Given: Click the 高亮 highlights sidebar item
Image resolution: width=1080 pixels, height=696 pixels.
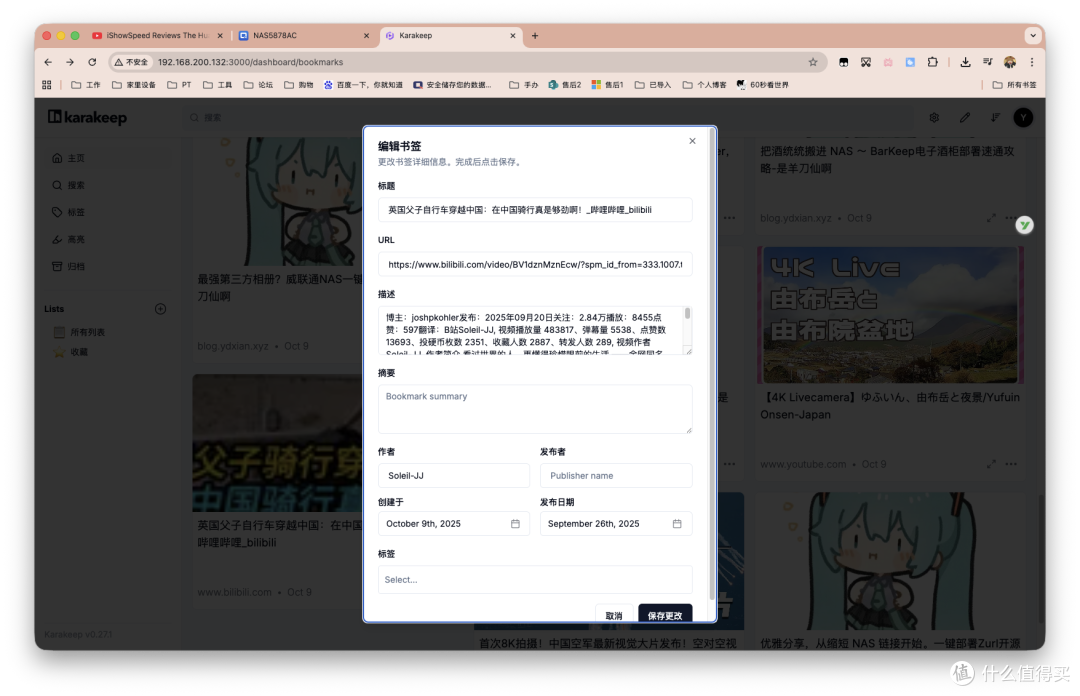Looking at the screenshot, I should [107, 239].
